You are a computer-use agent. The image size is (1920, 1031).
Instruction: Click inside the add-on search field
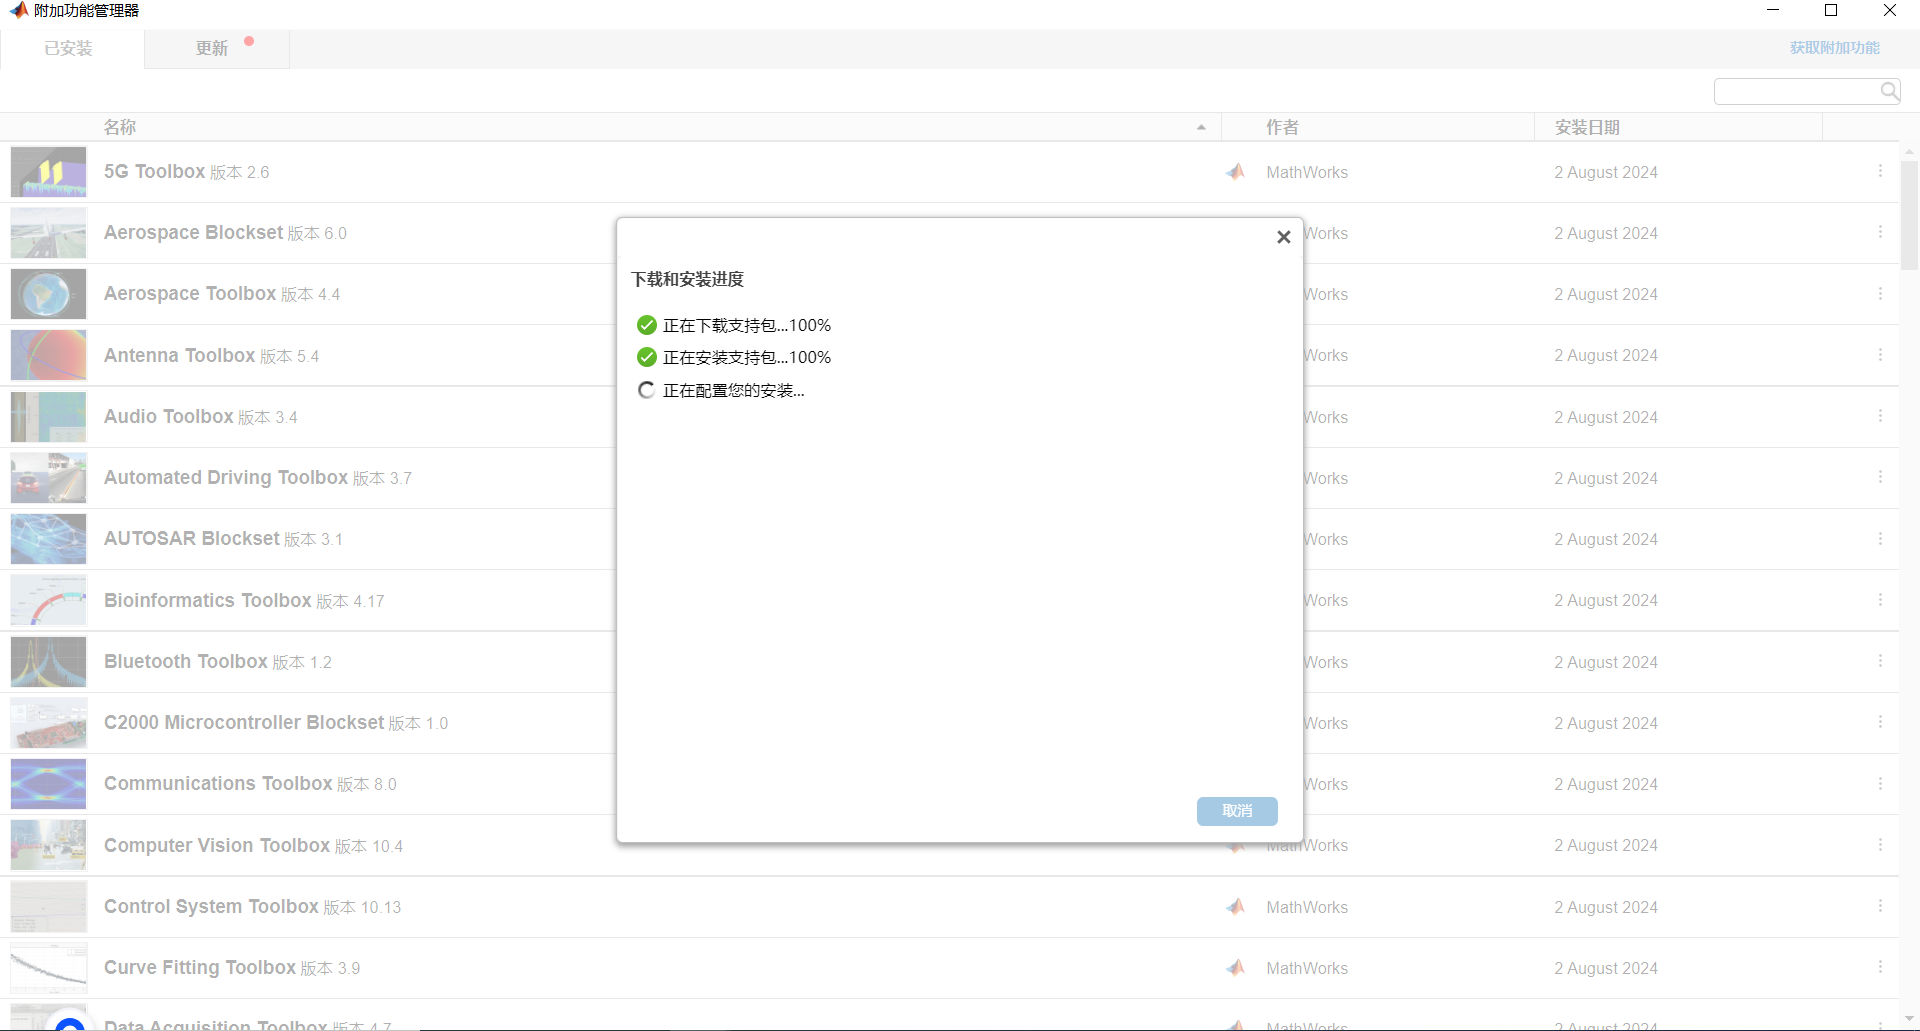[1795, 92]
